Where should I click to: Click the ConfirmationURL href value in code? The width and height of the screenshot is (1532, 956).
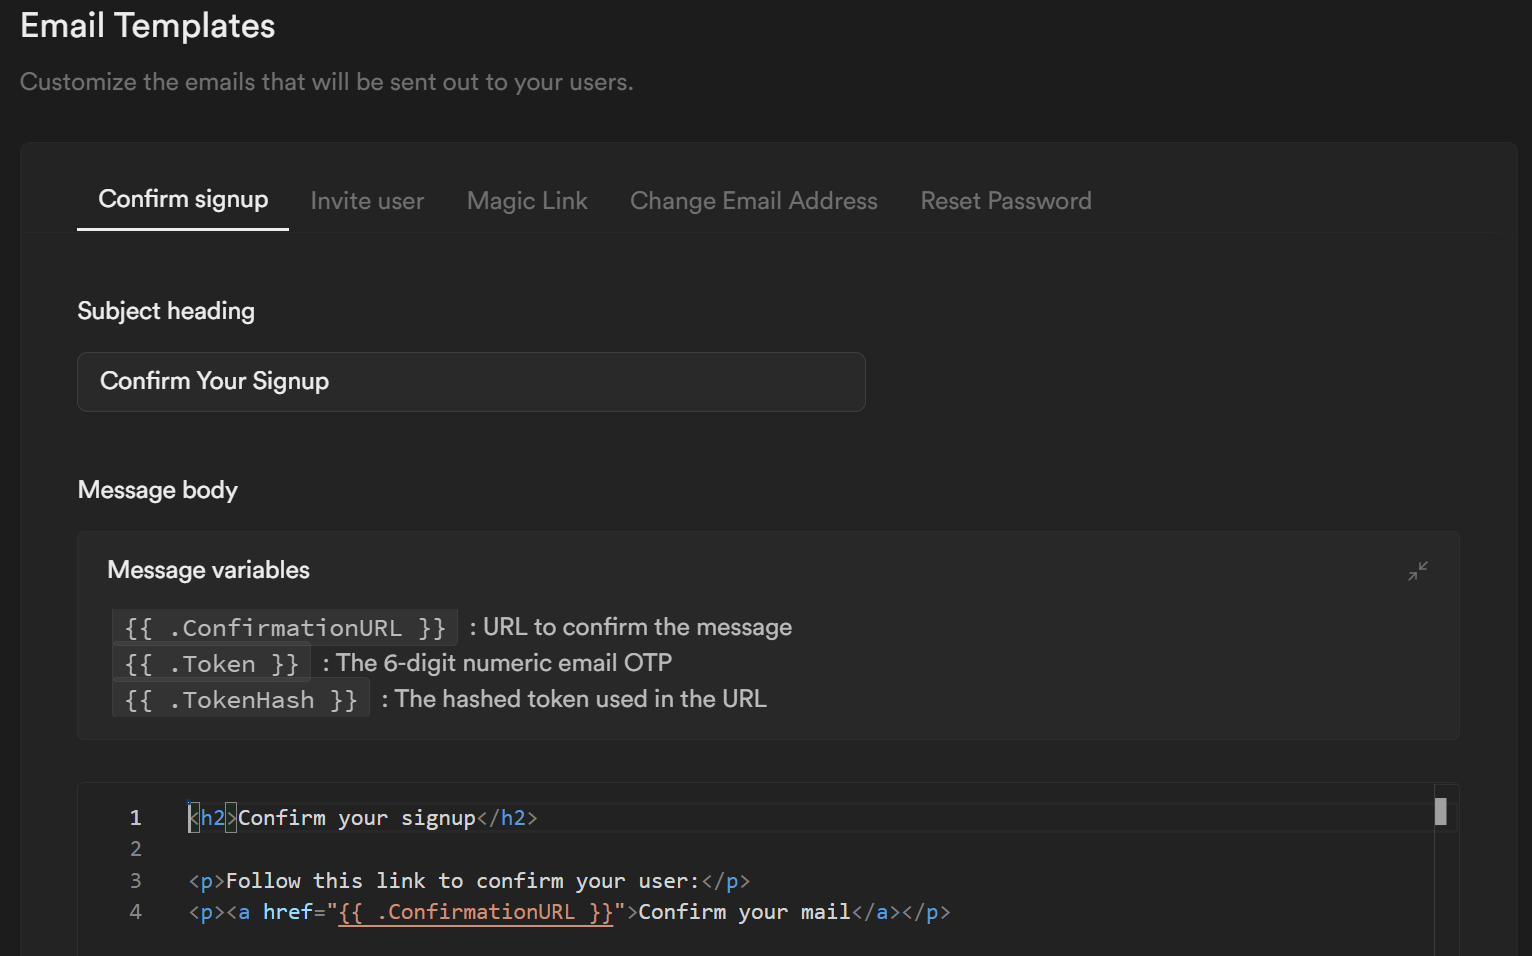pos(475,912)
